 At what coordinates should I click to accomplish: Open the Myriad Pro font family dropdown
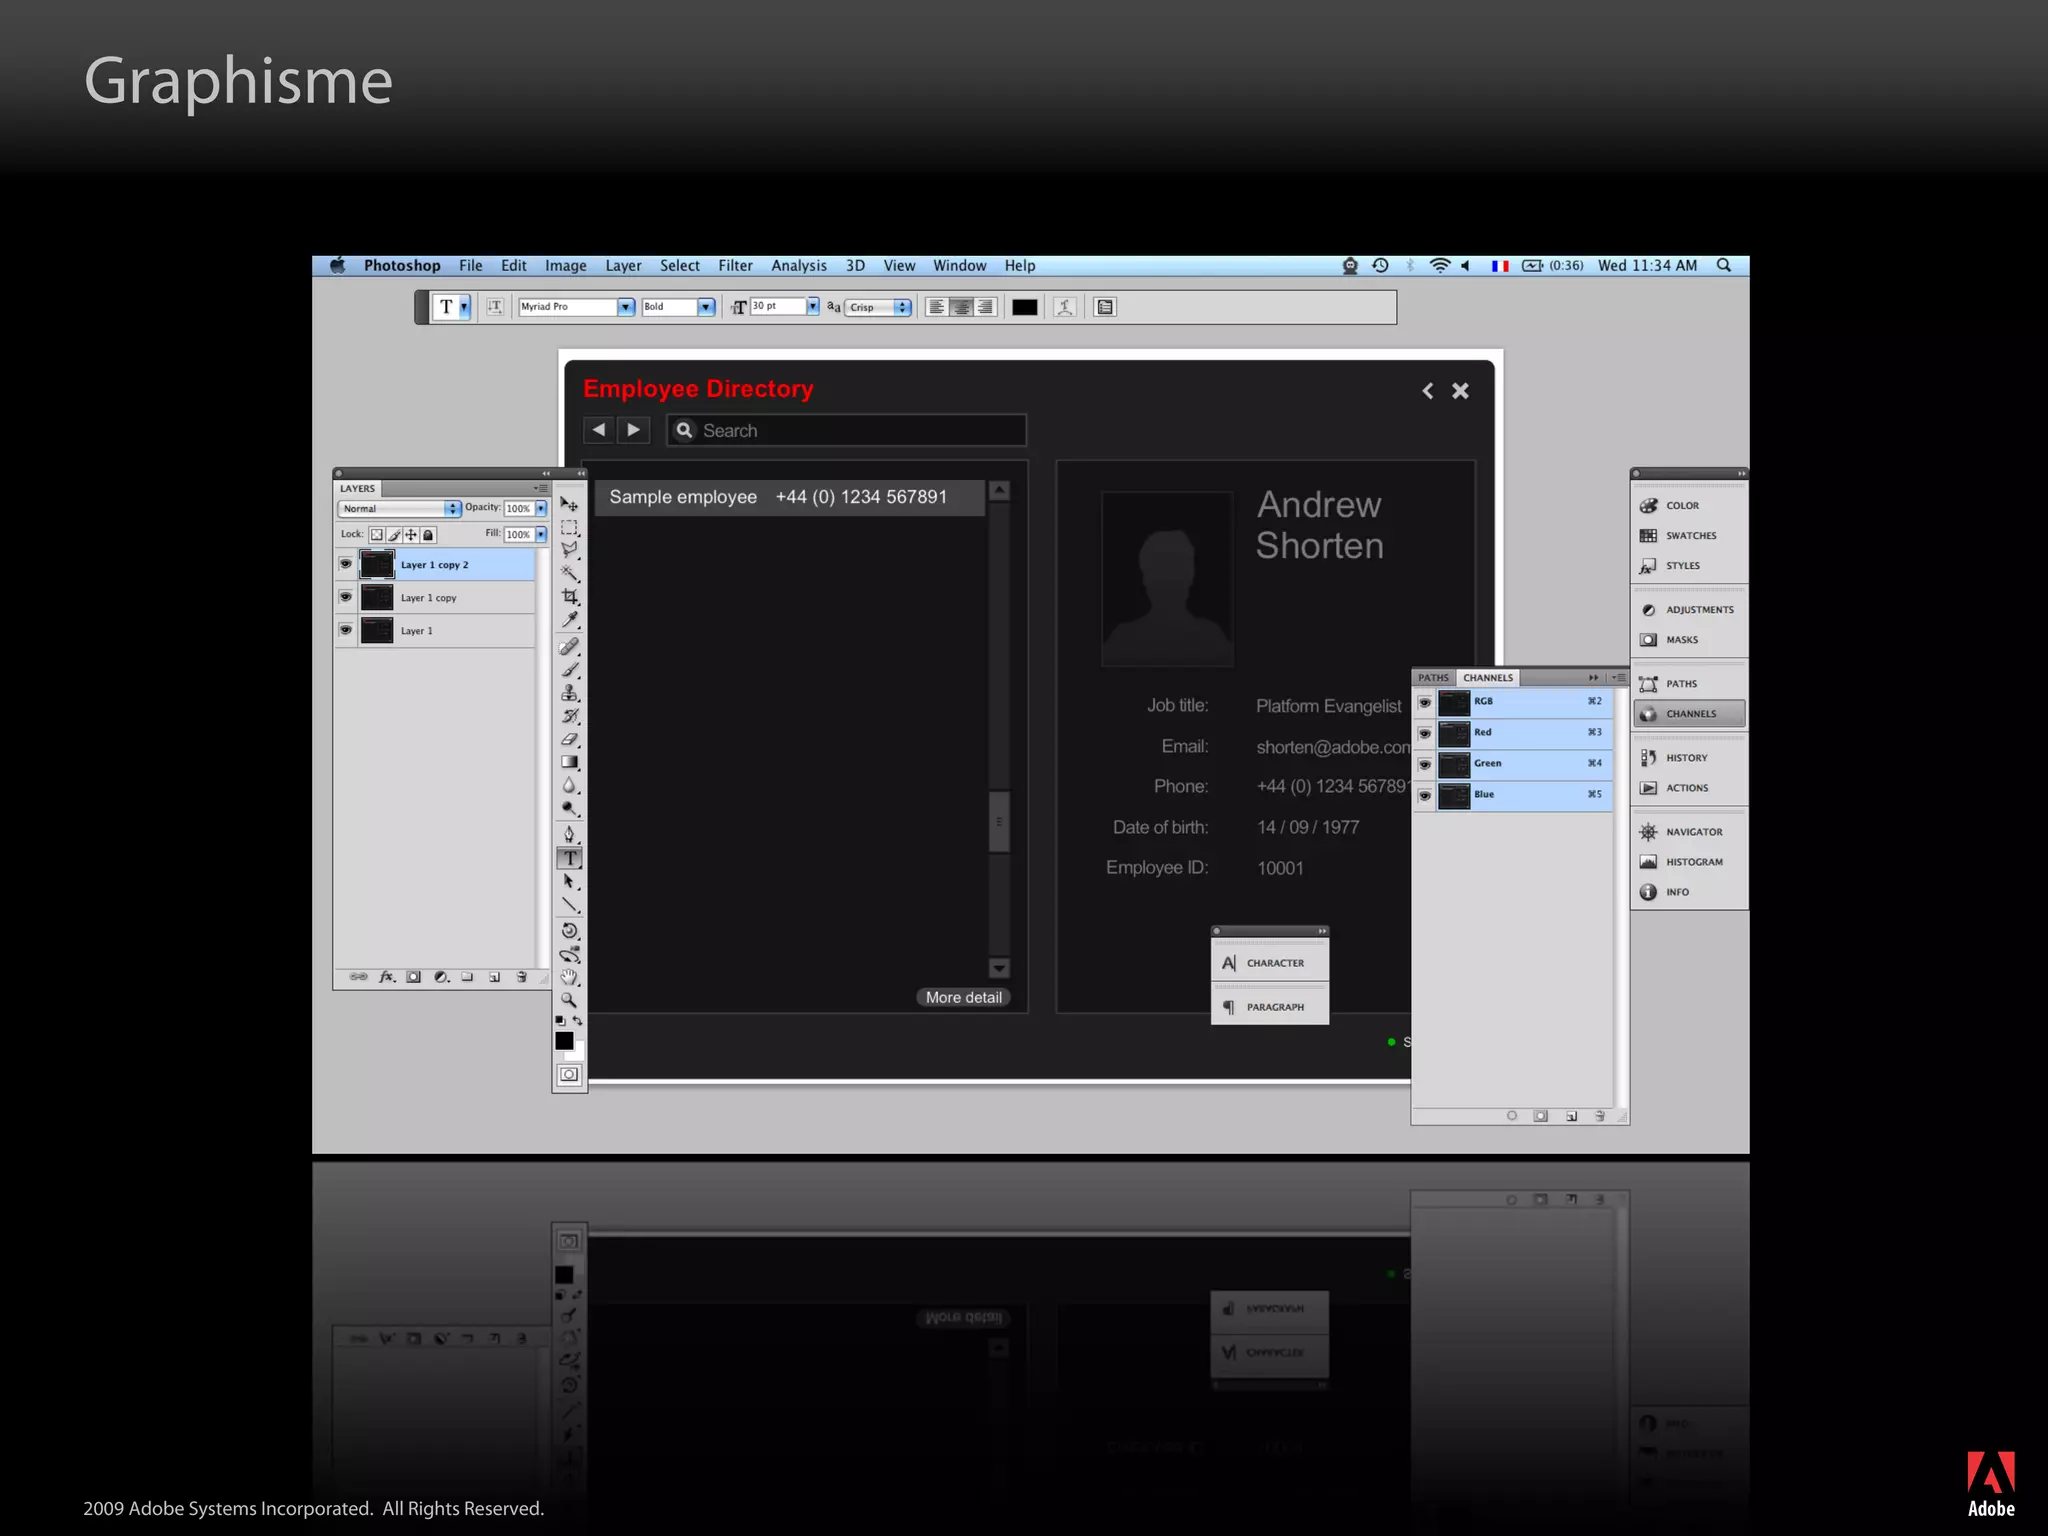[x=626, y=307]
